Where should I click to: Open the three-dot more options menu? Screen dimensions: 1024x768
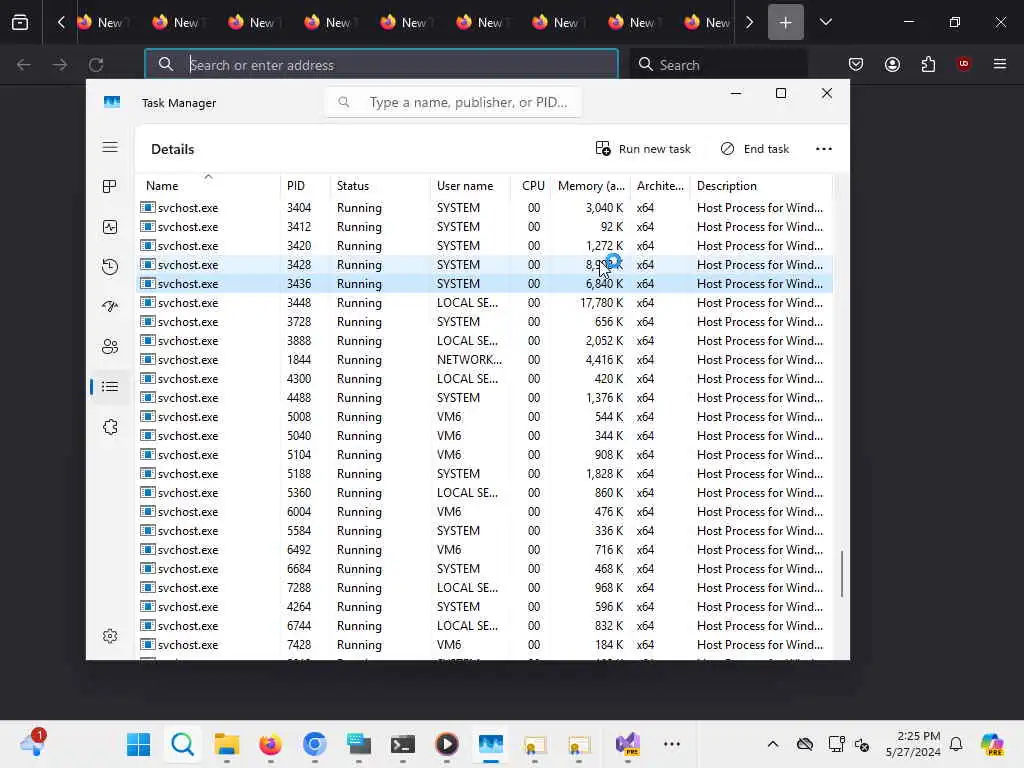(824, 149)
